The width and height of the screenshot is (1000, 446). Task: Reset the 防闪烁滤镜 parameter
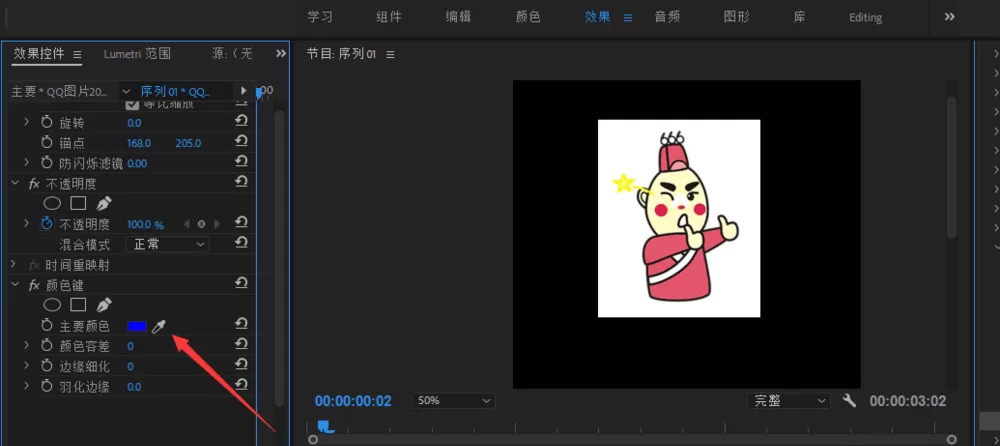(241, 162)
